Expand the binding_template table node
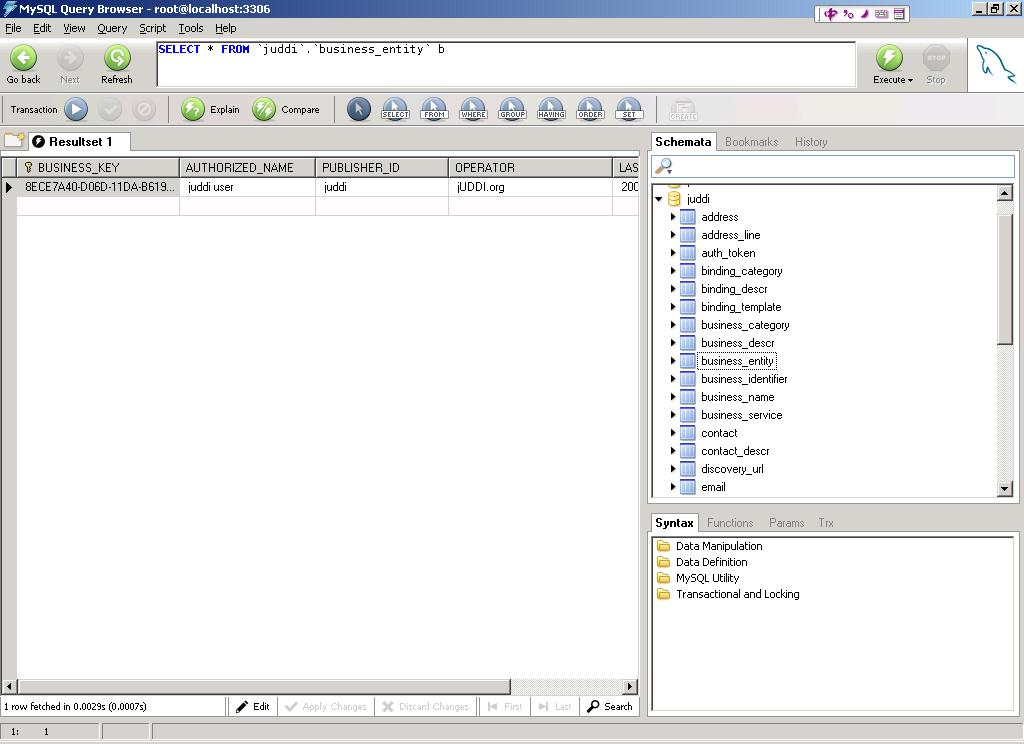1024x744 pixels. [673, 306]
